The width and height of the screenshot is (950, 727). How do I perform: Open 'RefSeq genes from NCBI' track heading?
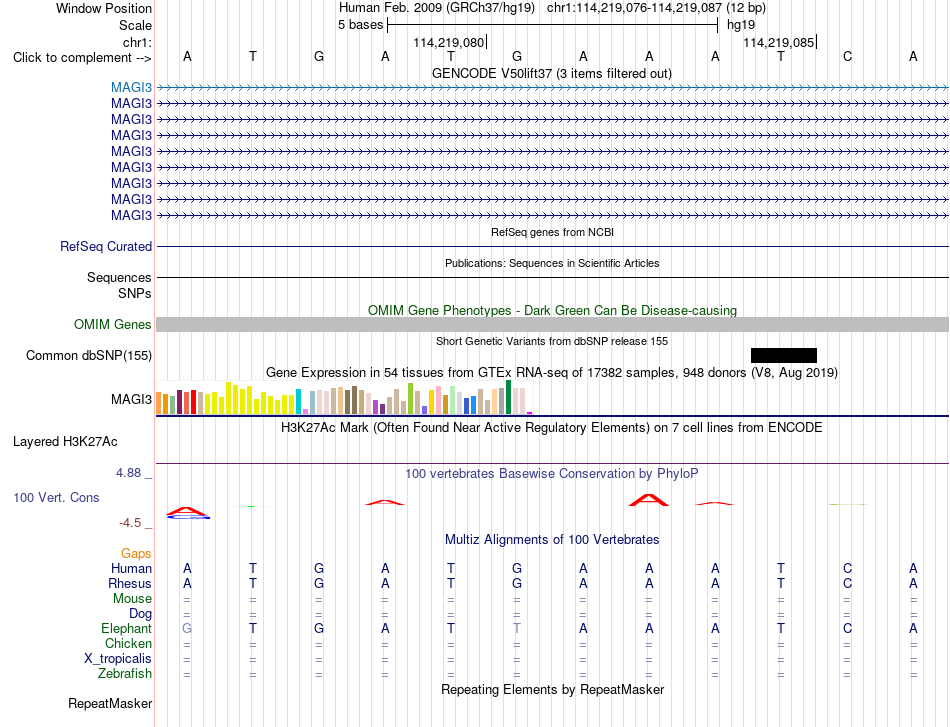(552, 232)
